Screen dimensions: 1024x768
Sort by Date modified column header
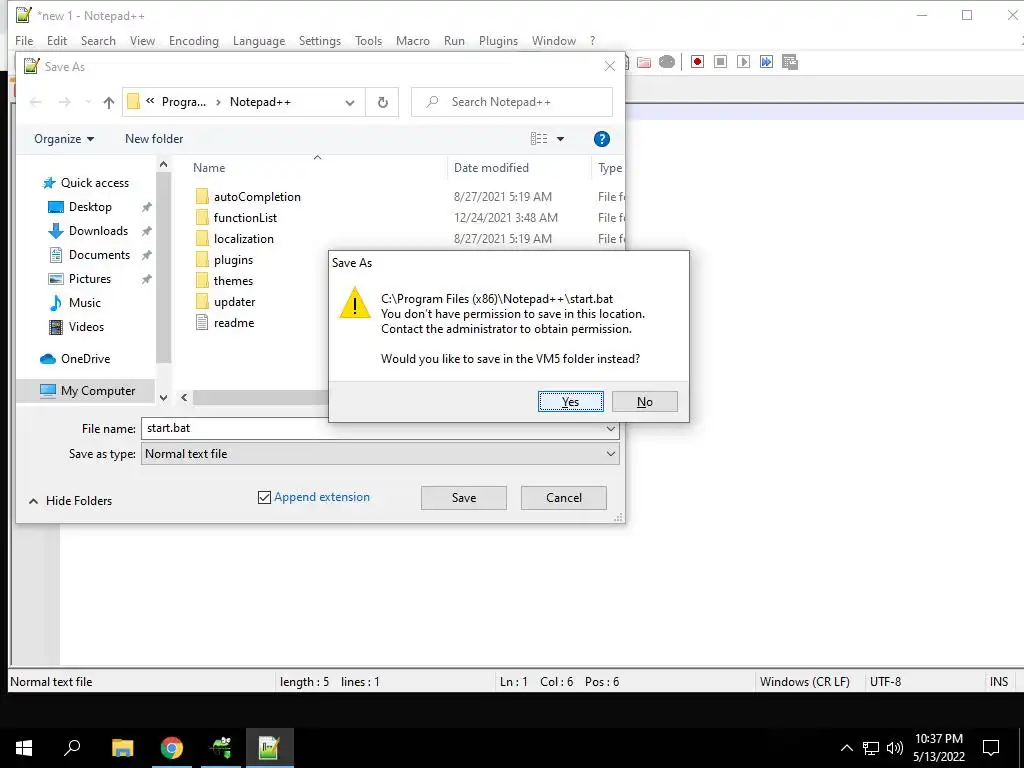[491, 168]
